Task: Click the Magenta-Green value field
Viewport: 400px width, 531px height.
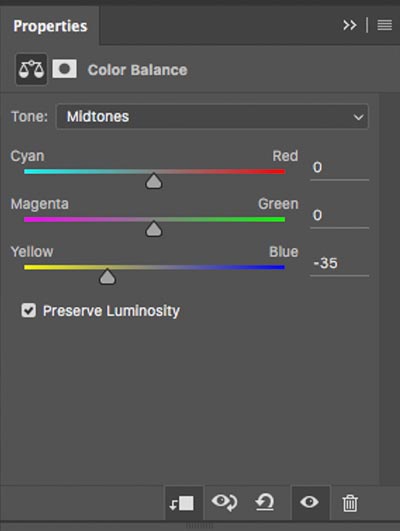Action: [x=339, y=216]
